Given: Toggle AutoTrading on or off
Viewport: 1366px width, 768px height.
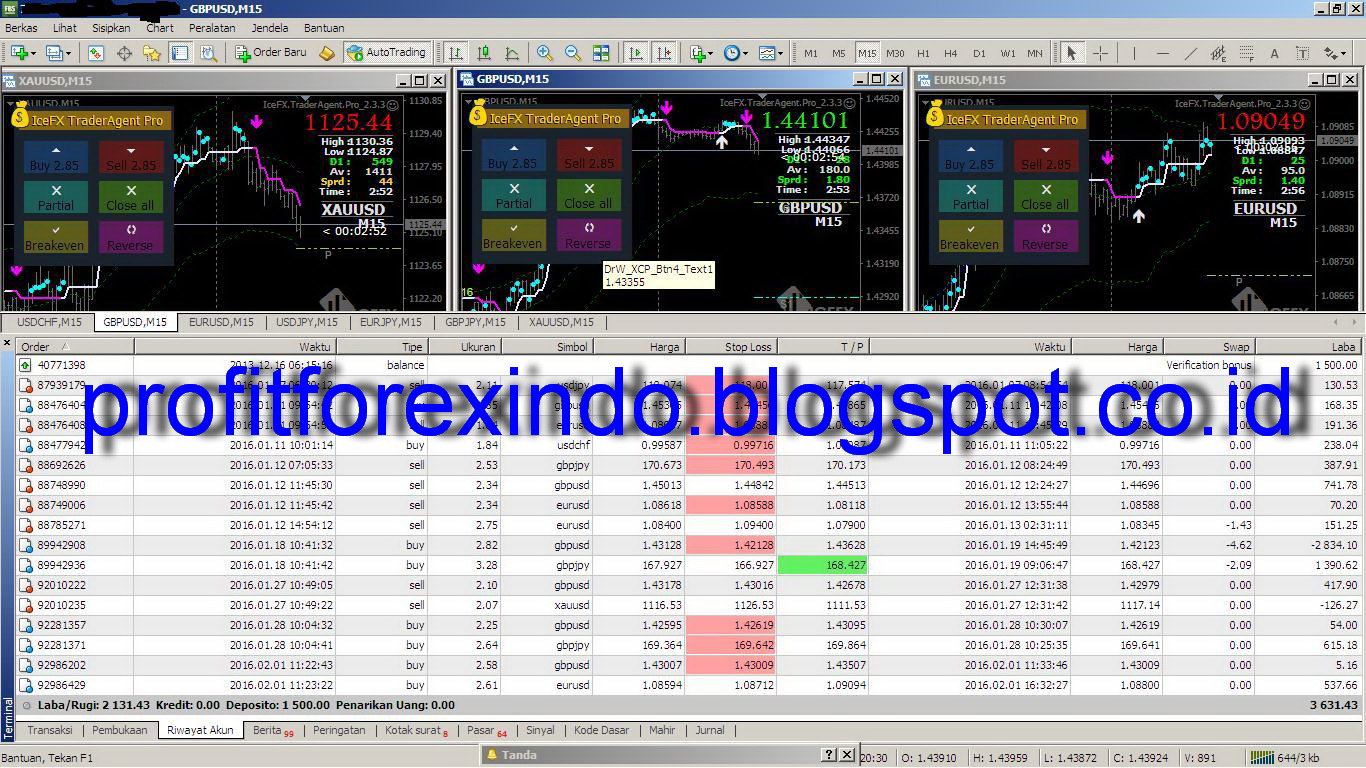Looking at the screenshot, I should tap(386, 53).
